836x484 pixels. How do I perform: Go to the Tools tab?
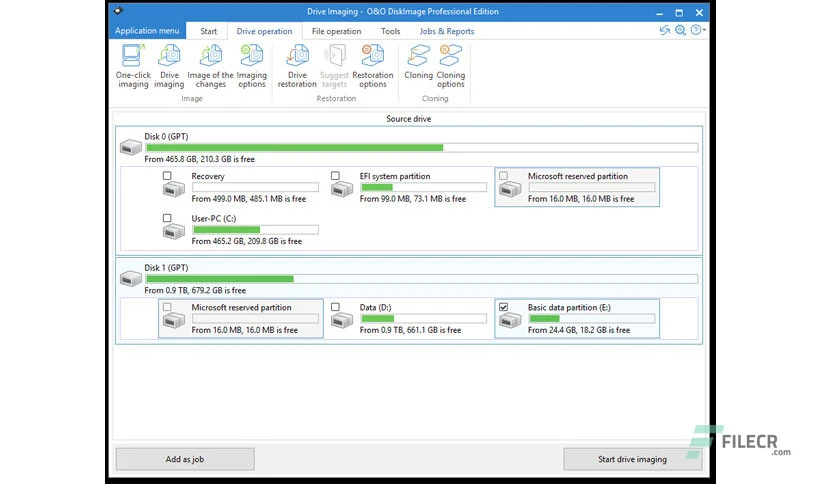pyautogui.click(x=390, y=31)
